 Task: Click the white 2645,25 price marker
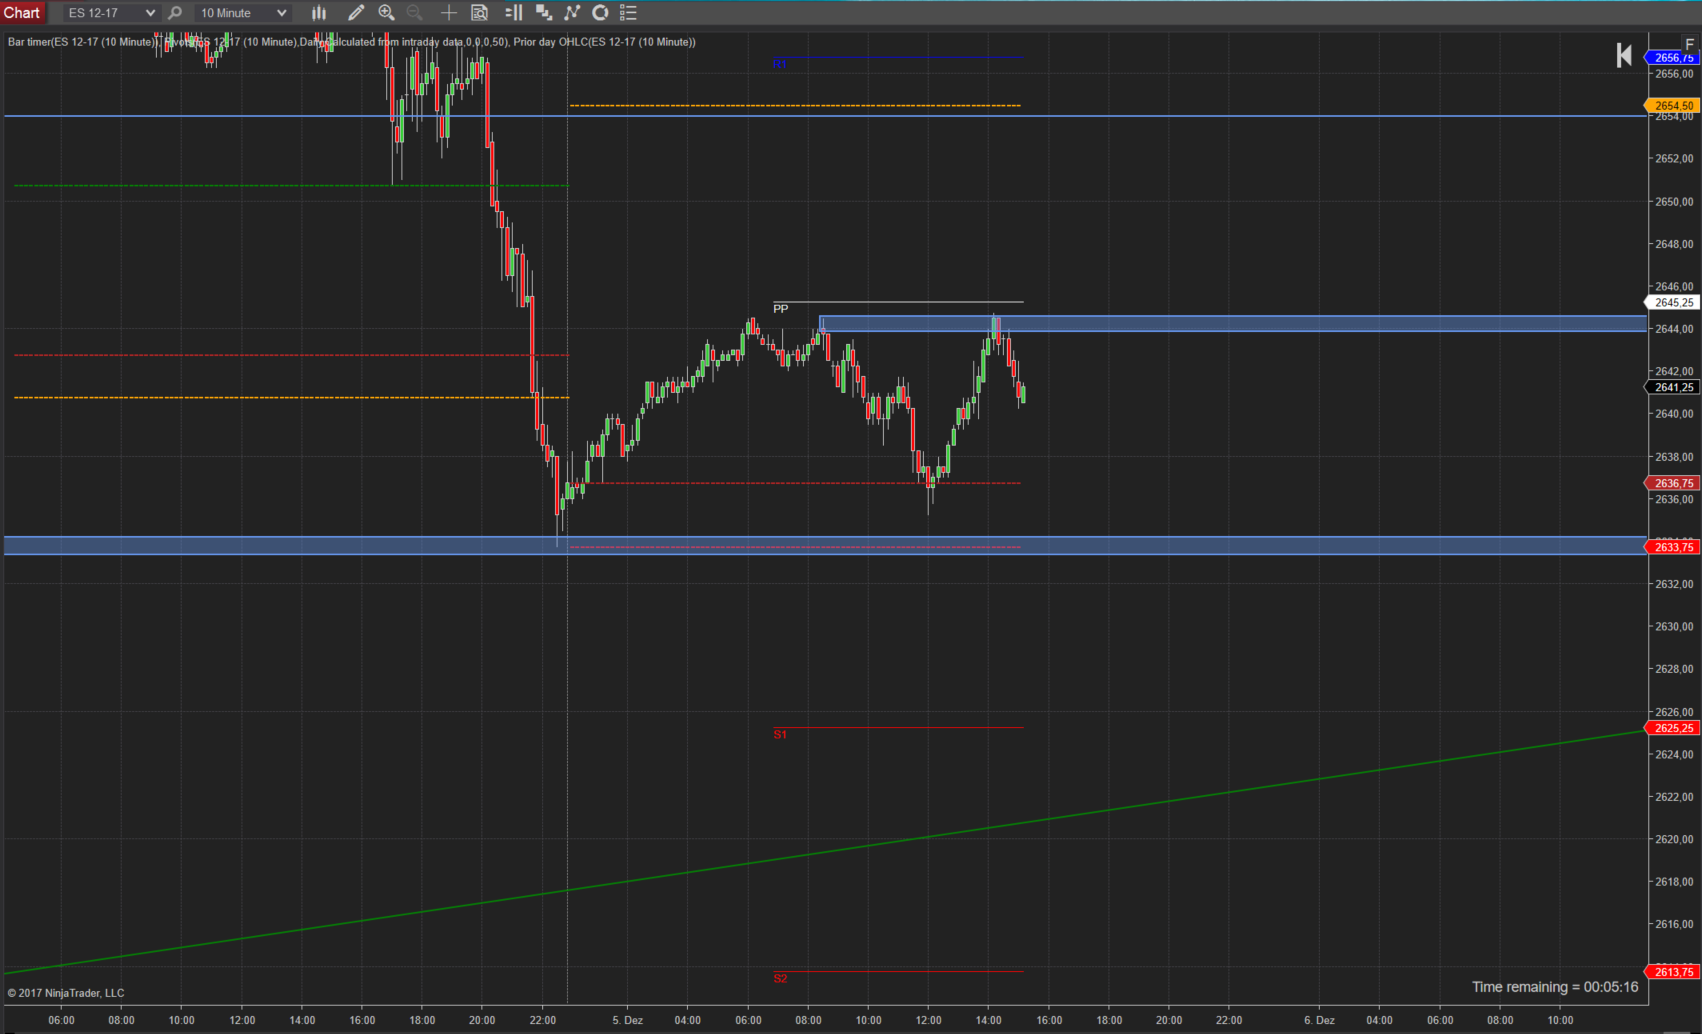pos(1673,302)
